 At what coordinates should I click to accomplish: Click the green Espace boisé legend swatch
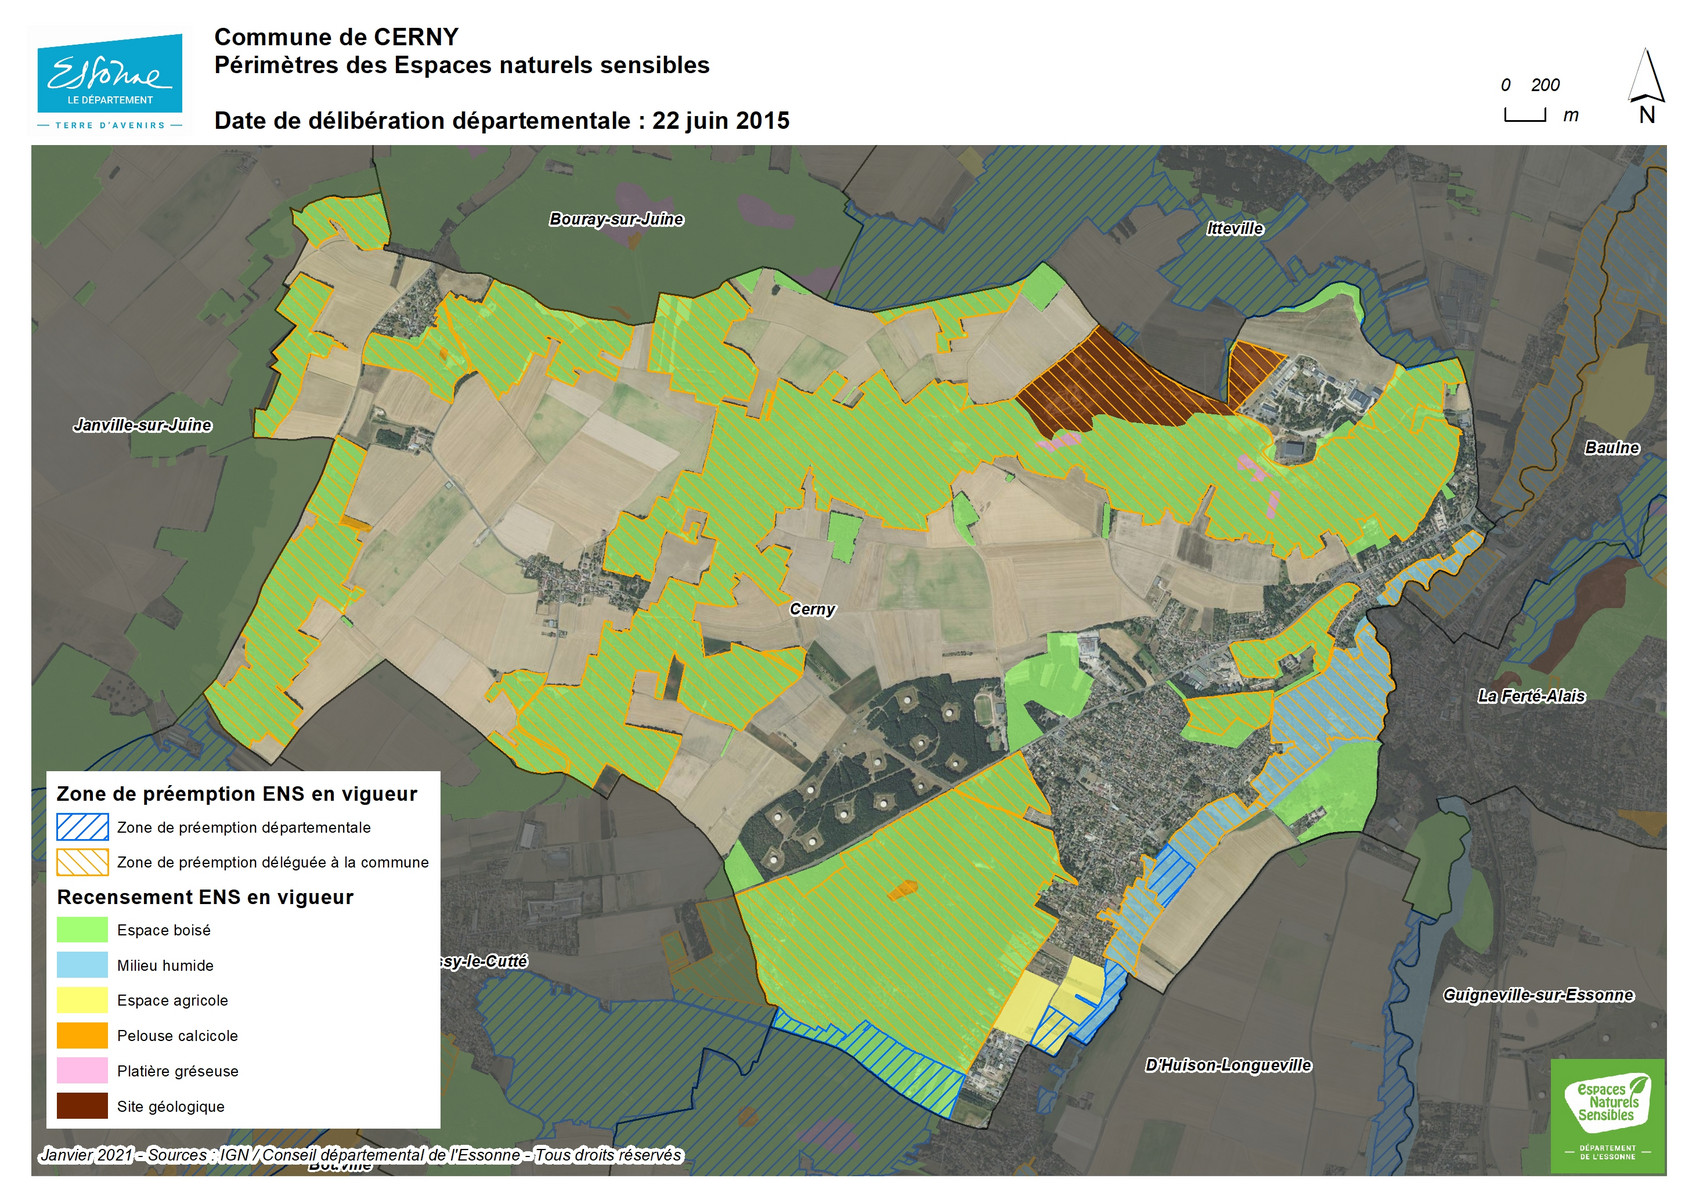point(82,930)
